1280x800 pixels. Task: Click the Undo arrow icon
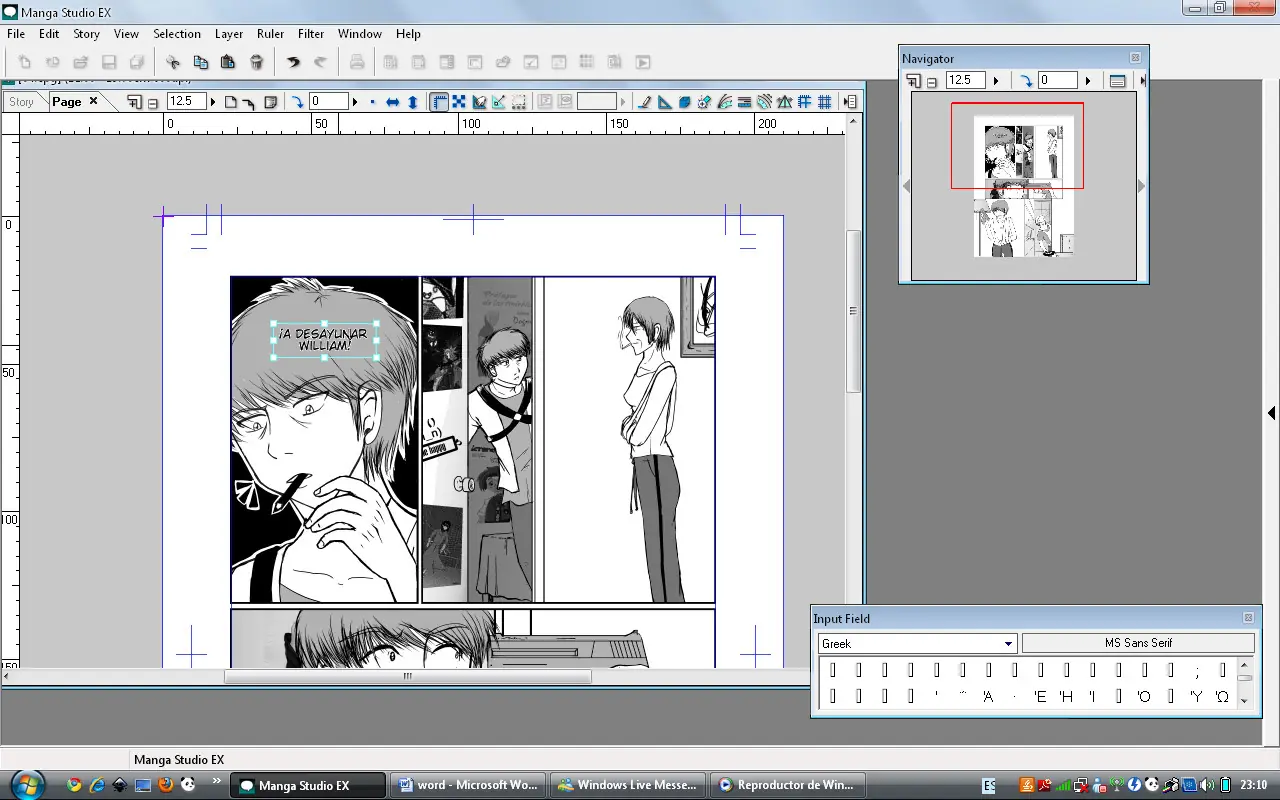293,62
